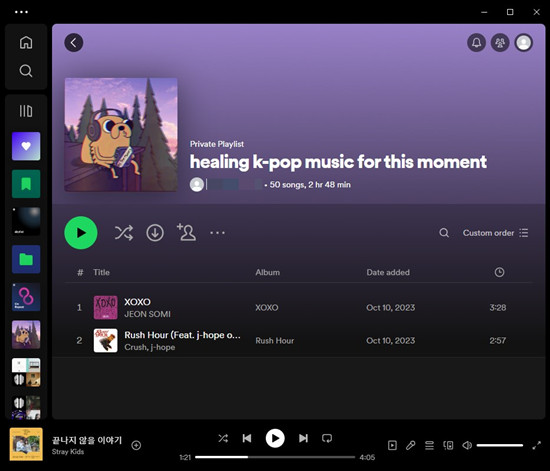
Task: Open the now playing song title
Action: point(87,440)
